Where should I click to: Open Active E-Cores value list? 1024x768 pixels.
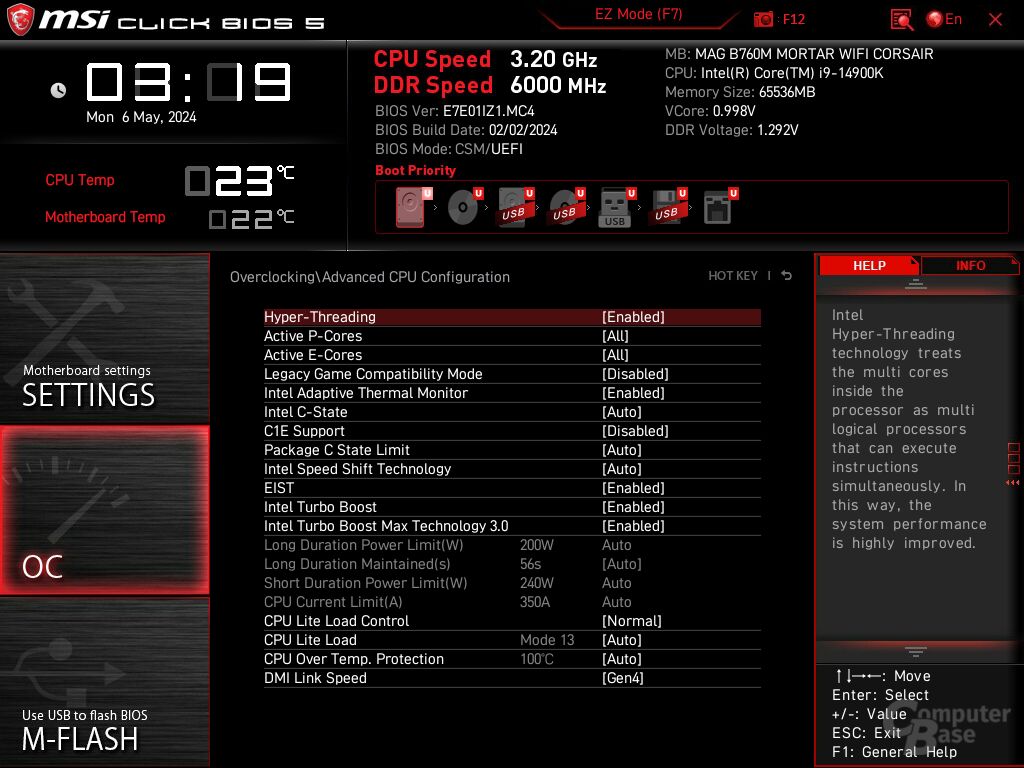click(615, 355)
